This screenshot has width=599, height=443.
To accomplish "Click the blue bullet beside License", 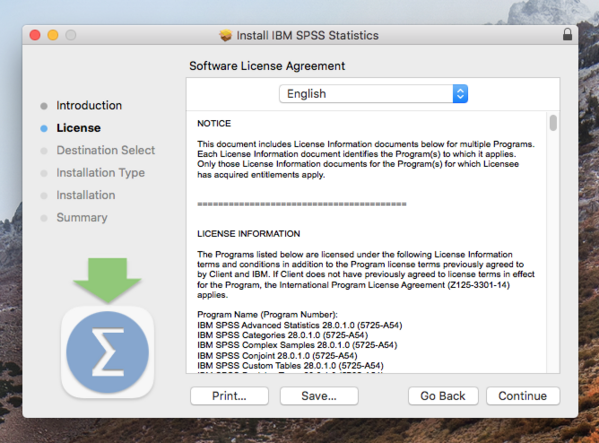I will pos(44,128).
